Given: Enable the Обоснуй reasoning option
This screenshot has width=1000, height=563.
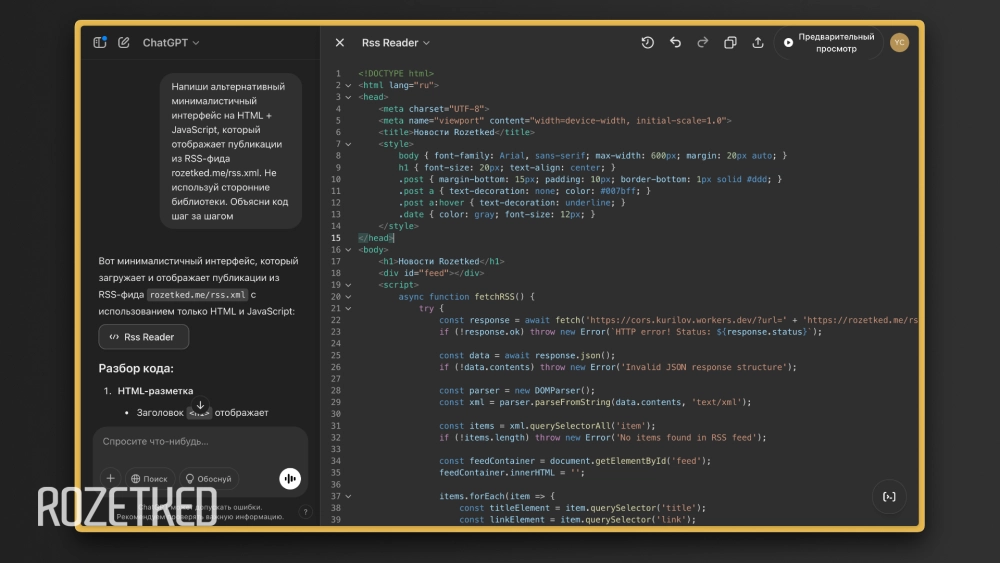Looking at the screenshot, I should pos(208,479).
